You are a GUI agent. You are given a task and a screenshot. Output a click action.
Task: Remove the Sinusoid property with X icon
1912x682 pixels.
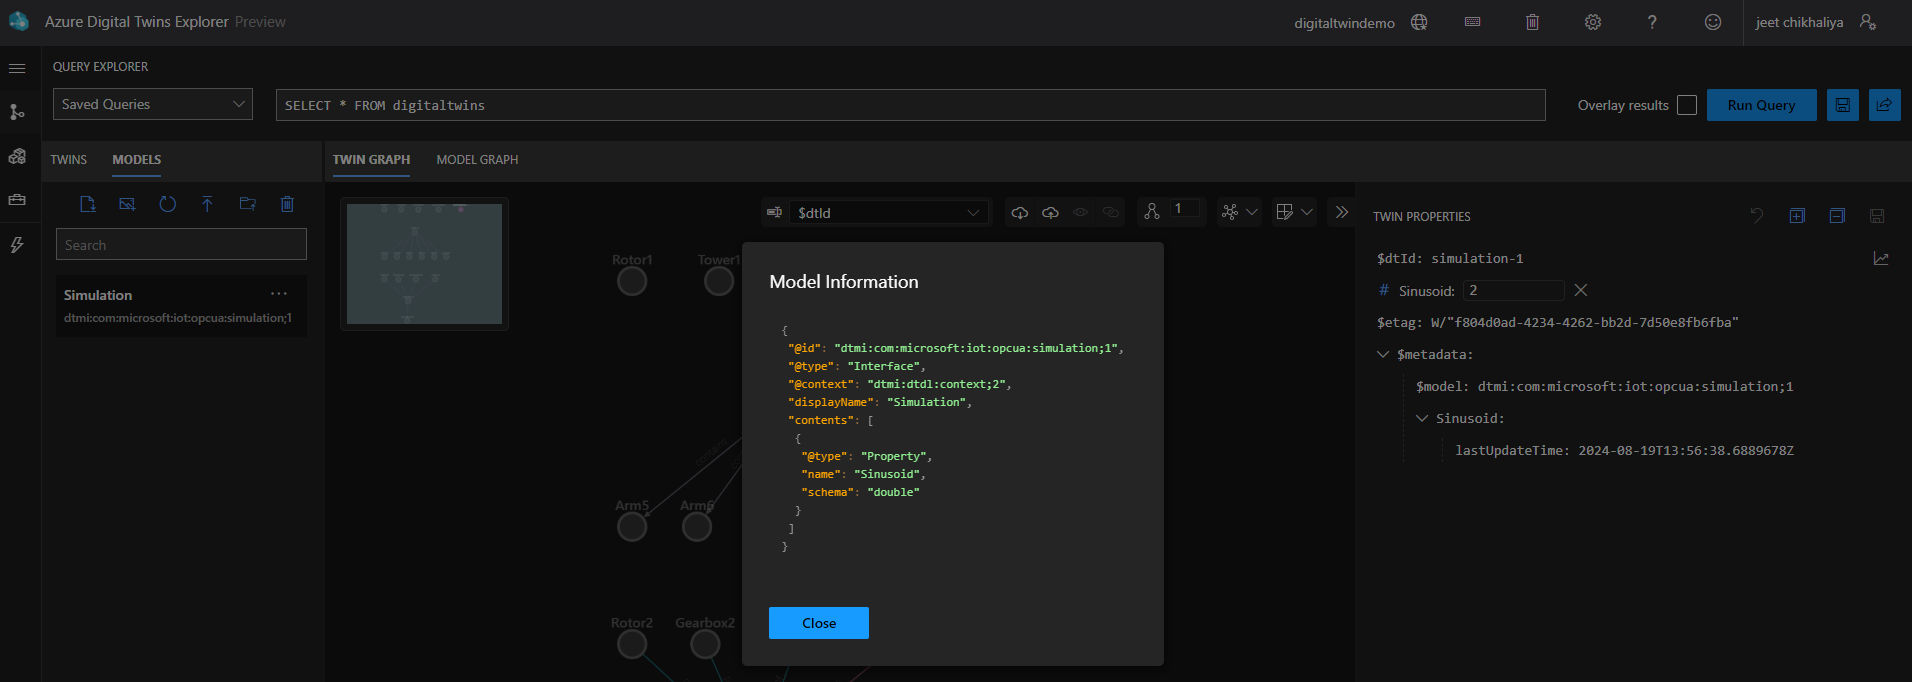click(x=1581, y=290)
